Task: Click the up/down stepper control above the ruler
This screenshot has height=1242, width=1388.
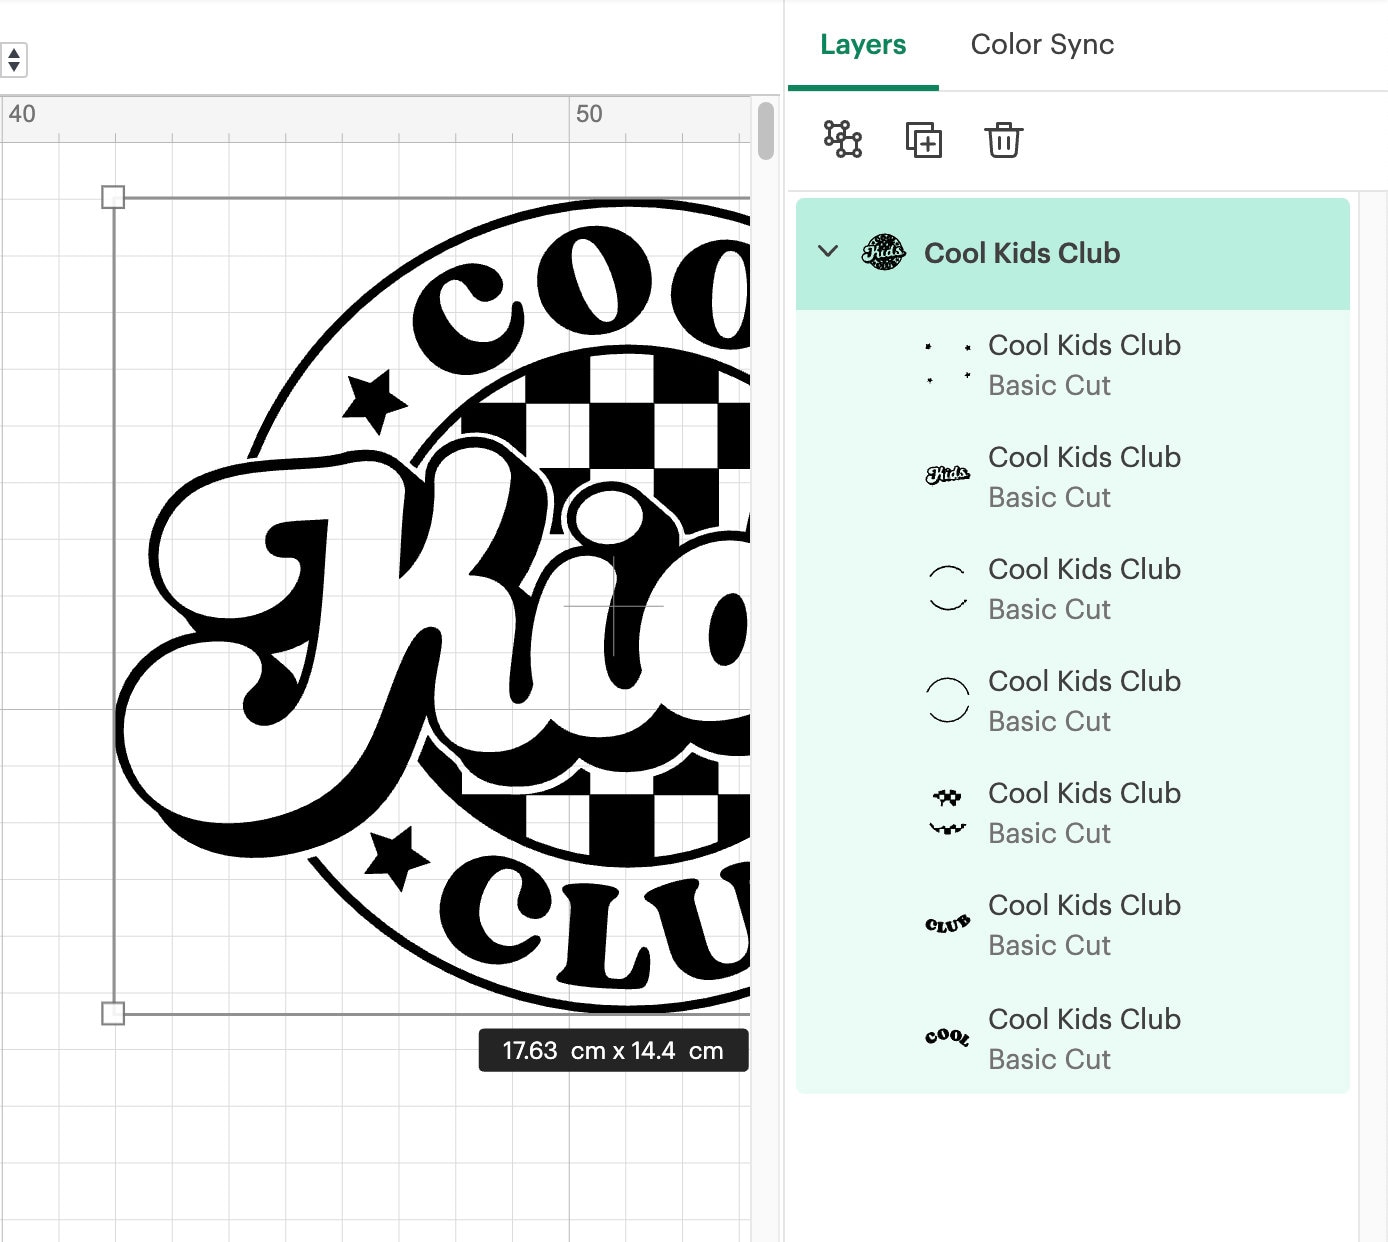Action: [x=15, y=60]
